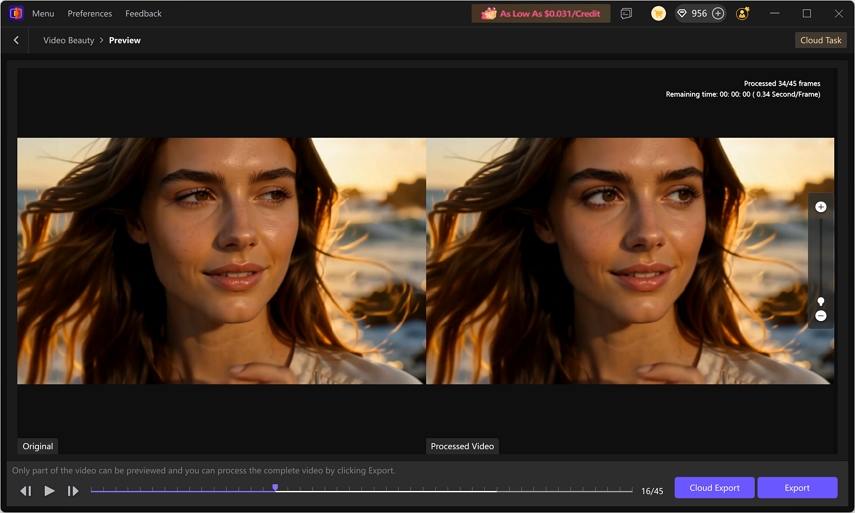This screenshot has height=513, width=855.
Task: Click the Processed Video preview
Action: pos(630,261)
